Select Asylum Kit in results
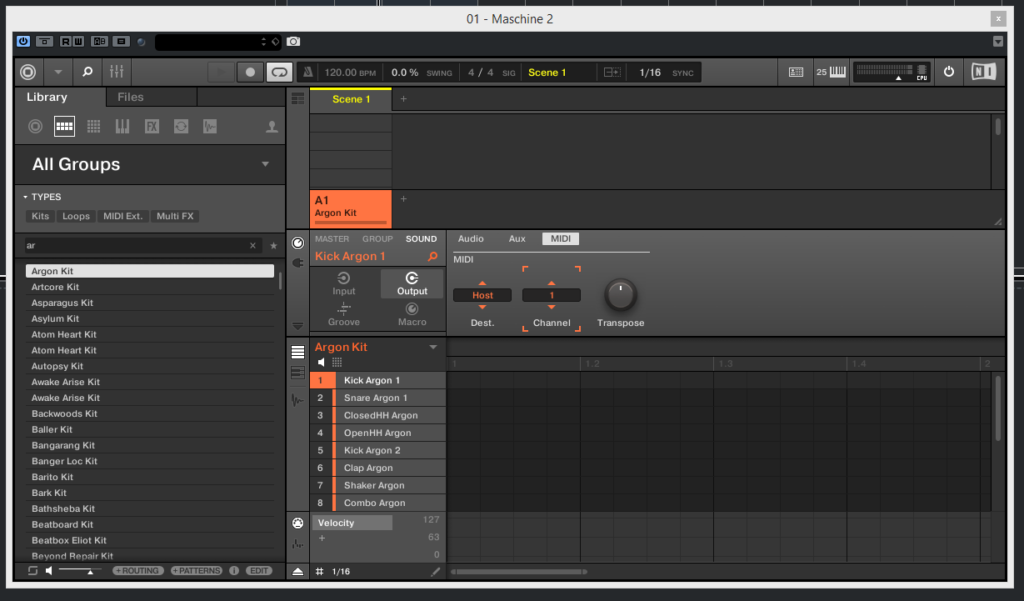1024x601 pixels. point(150,319)
